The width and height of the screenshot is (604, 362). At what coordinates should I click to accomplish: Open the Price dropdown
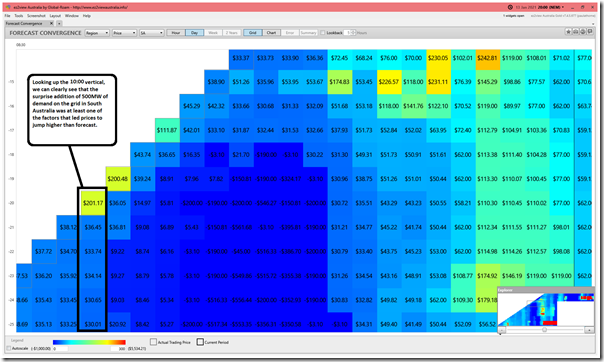click(x=124, y=33)
